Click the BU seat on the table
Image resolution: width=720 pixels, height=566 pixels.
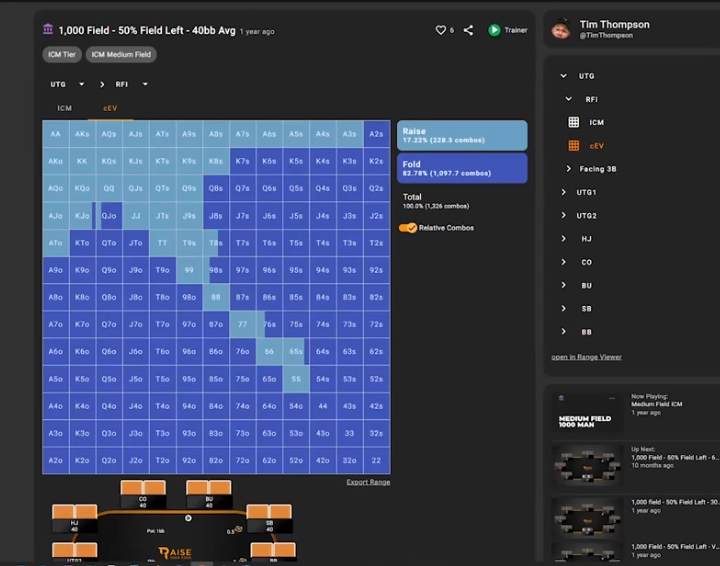click(x=209, y=494)
